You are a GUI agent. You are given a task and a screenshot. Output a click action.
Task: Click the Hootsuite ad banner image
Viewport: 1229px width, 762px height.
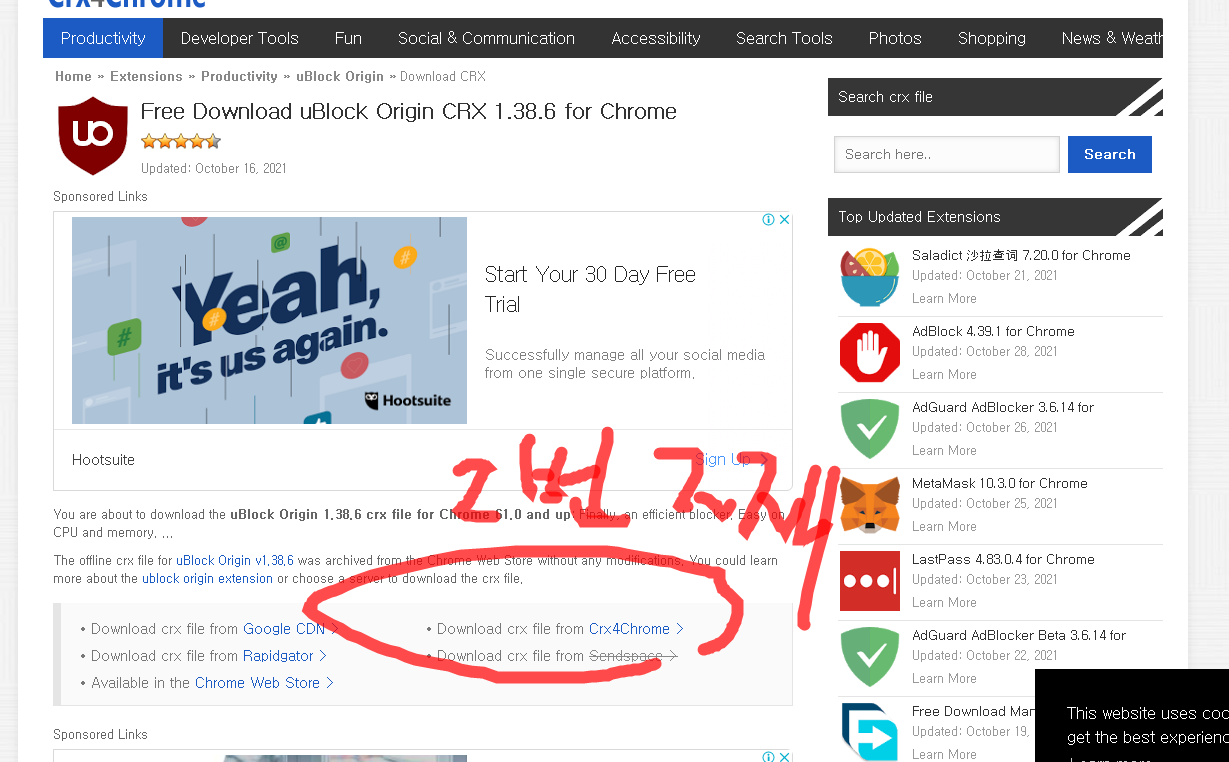(x=269, y=320)
